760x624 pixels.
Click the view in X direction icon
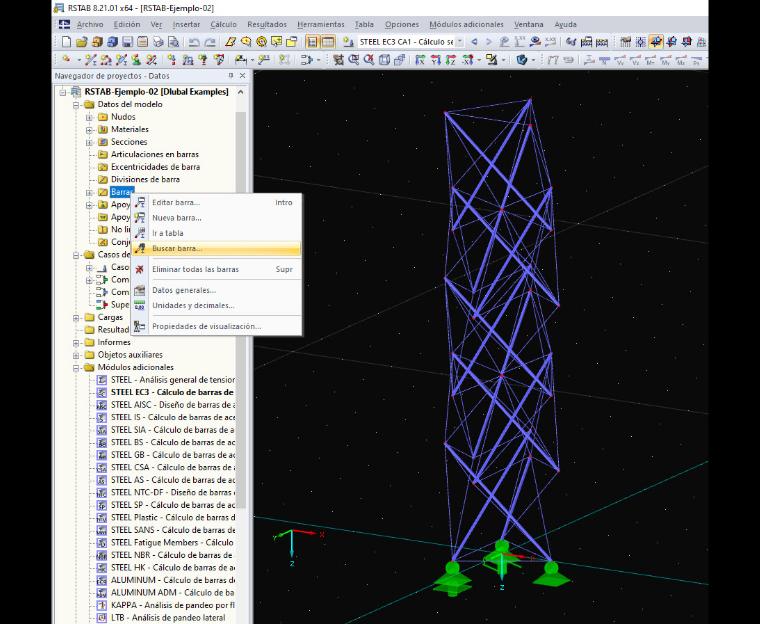coord(420,60)
